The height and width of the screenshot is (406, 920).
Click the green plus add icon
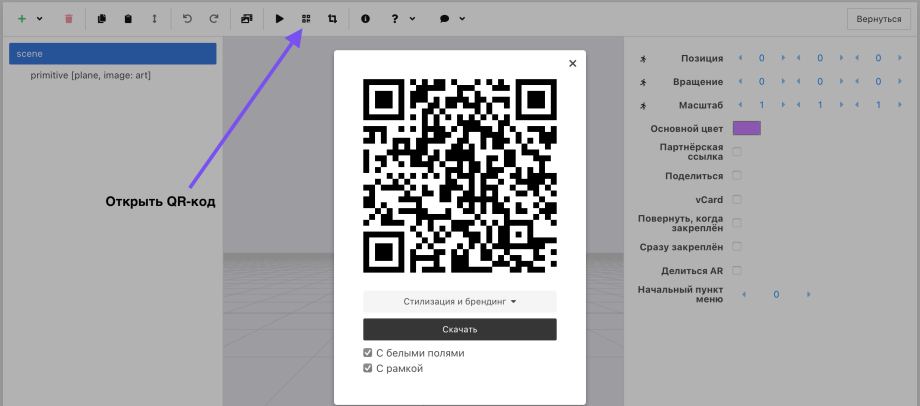click(23, 18)
